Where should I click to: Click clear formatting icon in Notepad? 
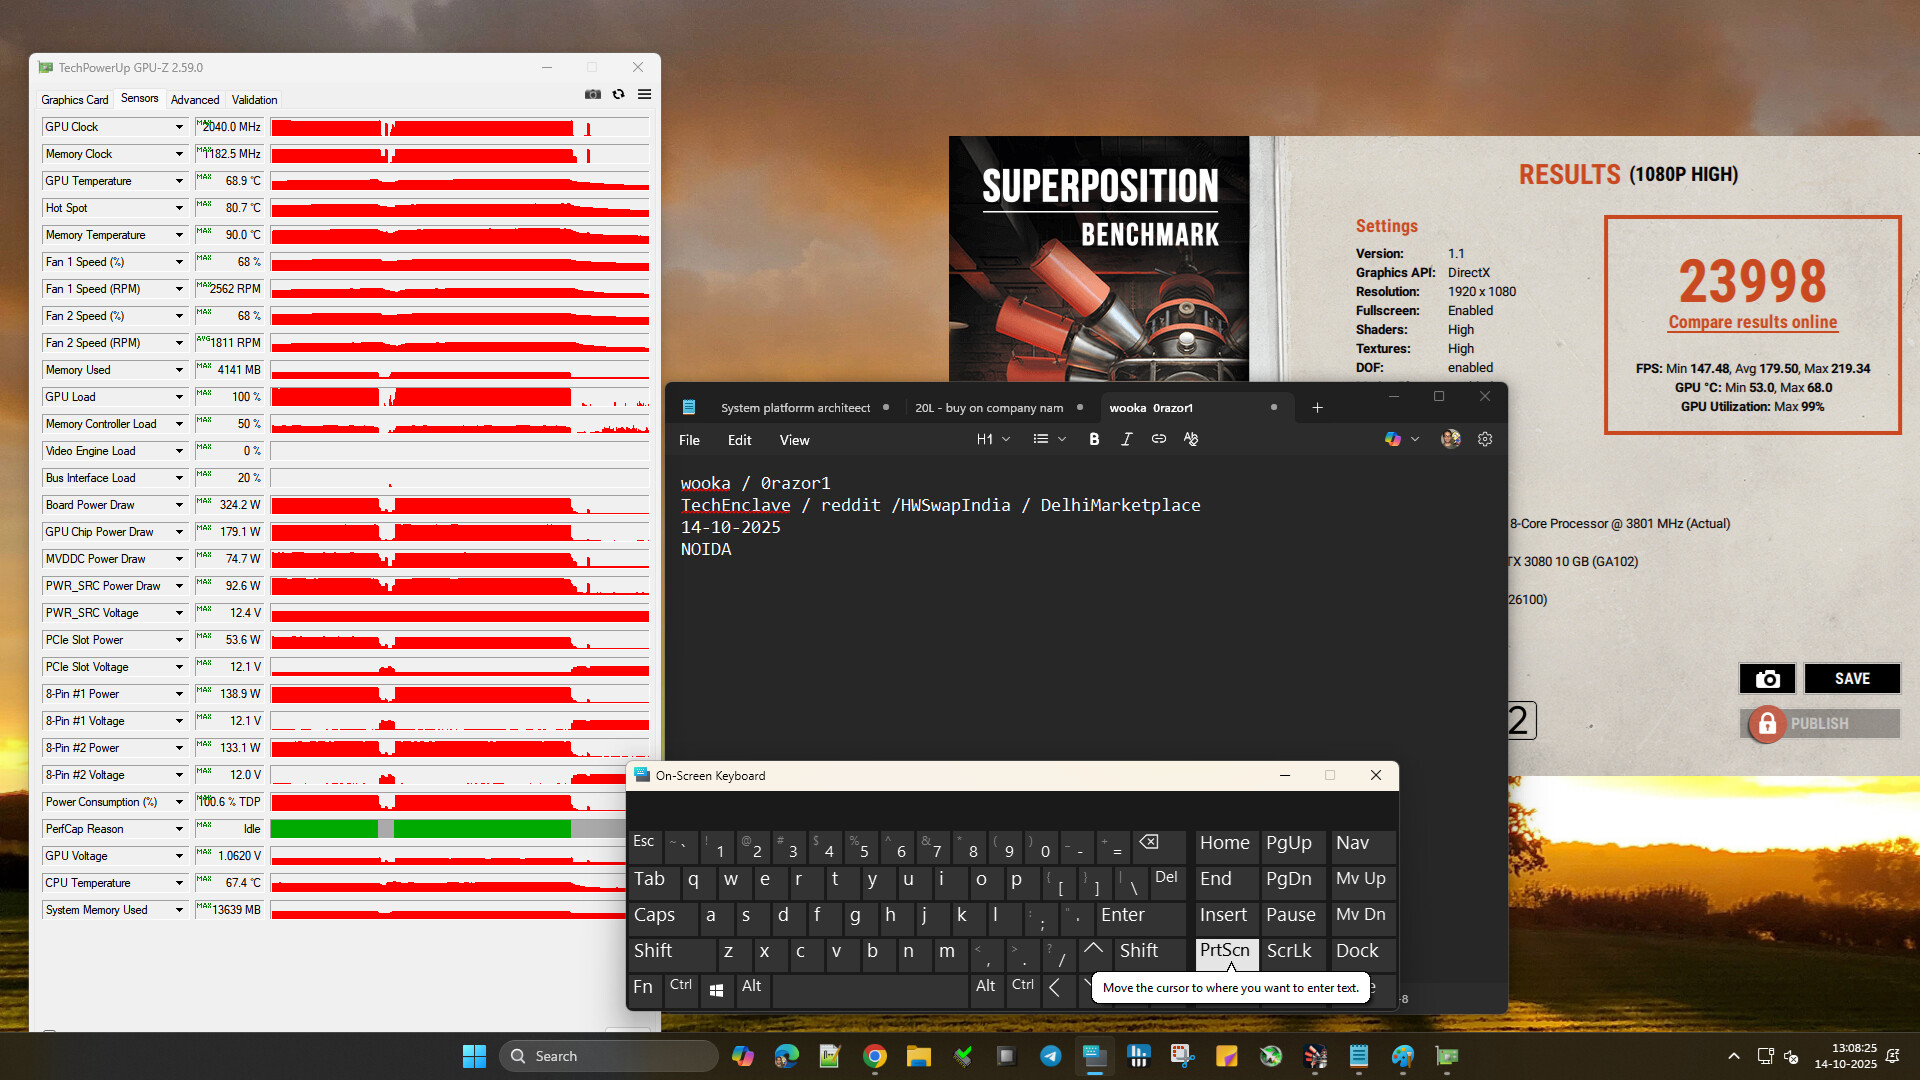coord(1191,439)
